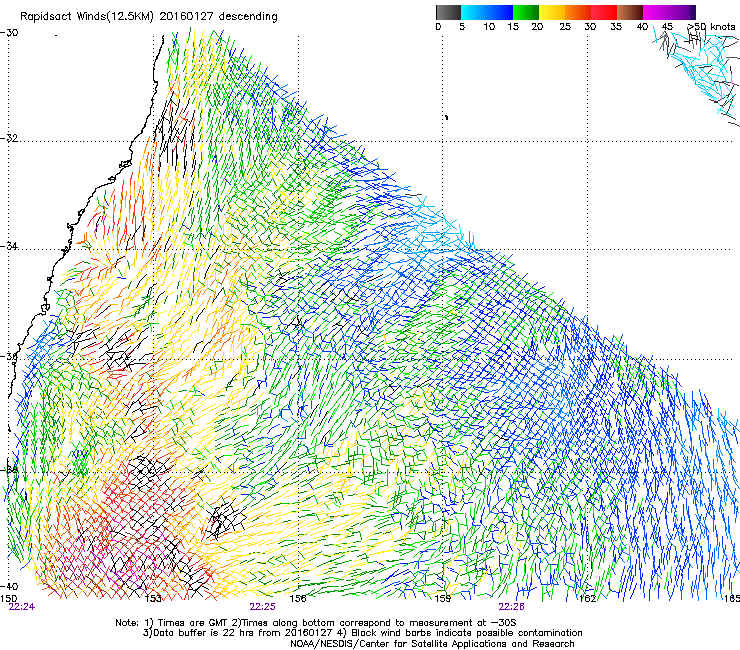Click the orange 25-30 knots color segment
Screen dimensions: 740x650
click(x=578, y=12)
